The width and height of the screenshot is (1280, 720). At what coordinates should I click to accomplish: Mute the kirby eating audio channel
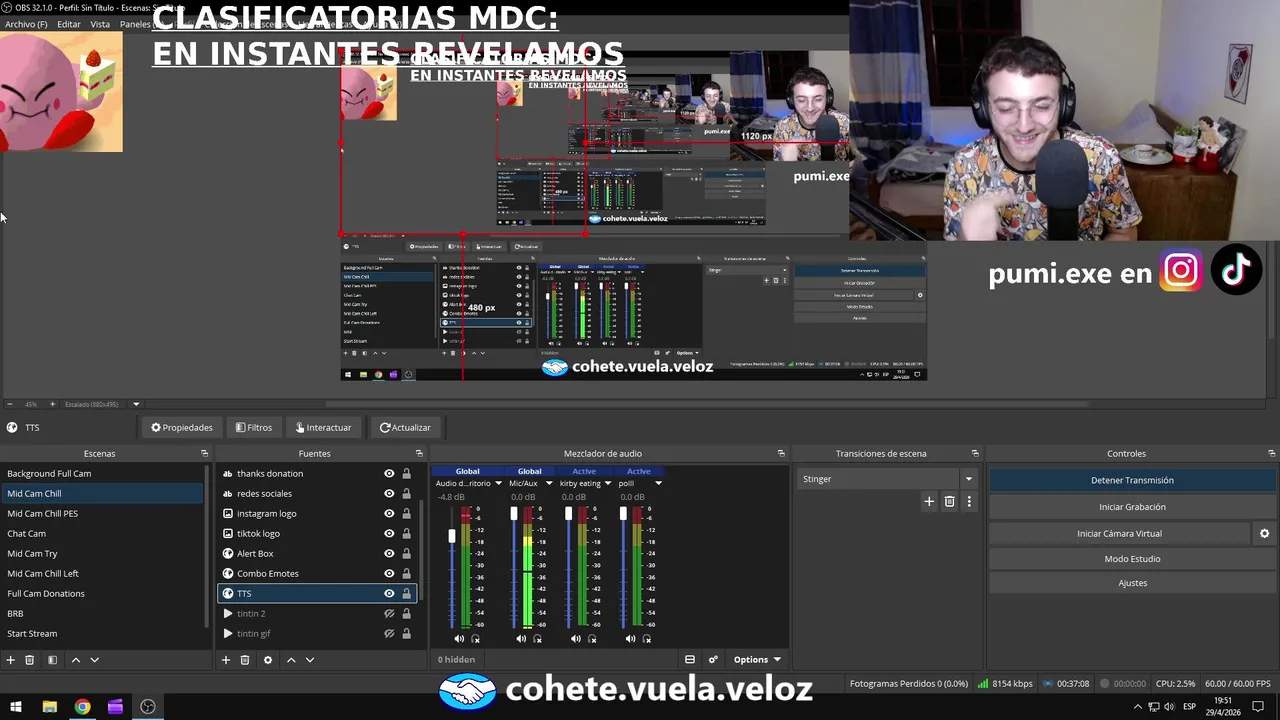tap(575, 639)
